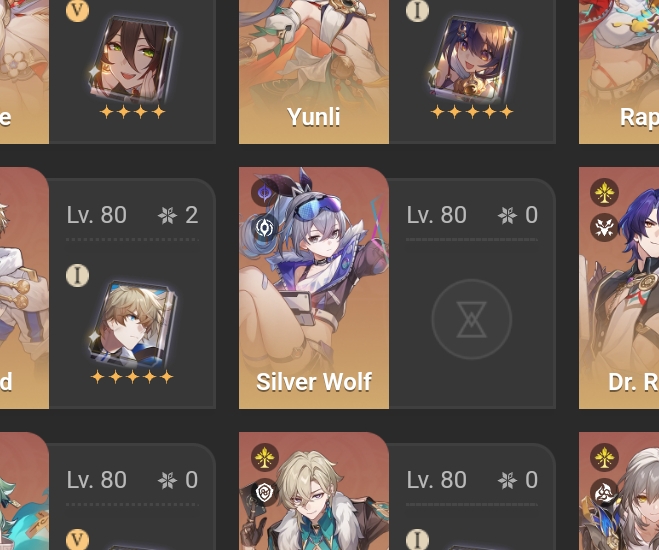Open the Dr. Ratio character portrait

[619, 288]
